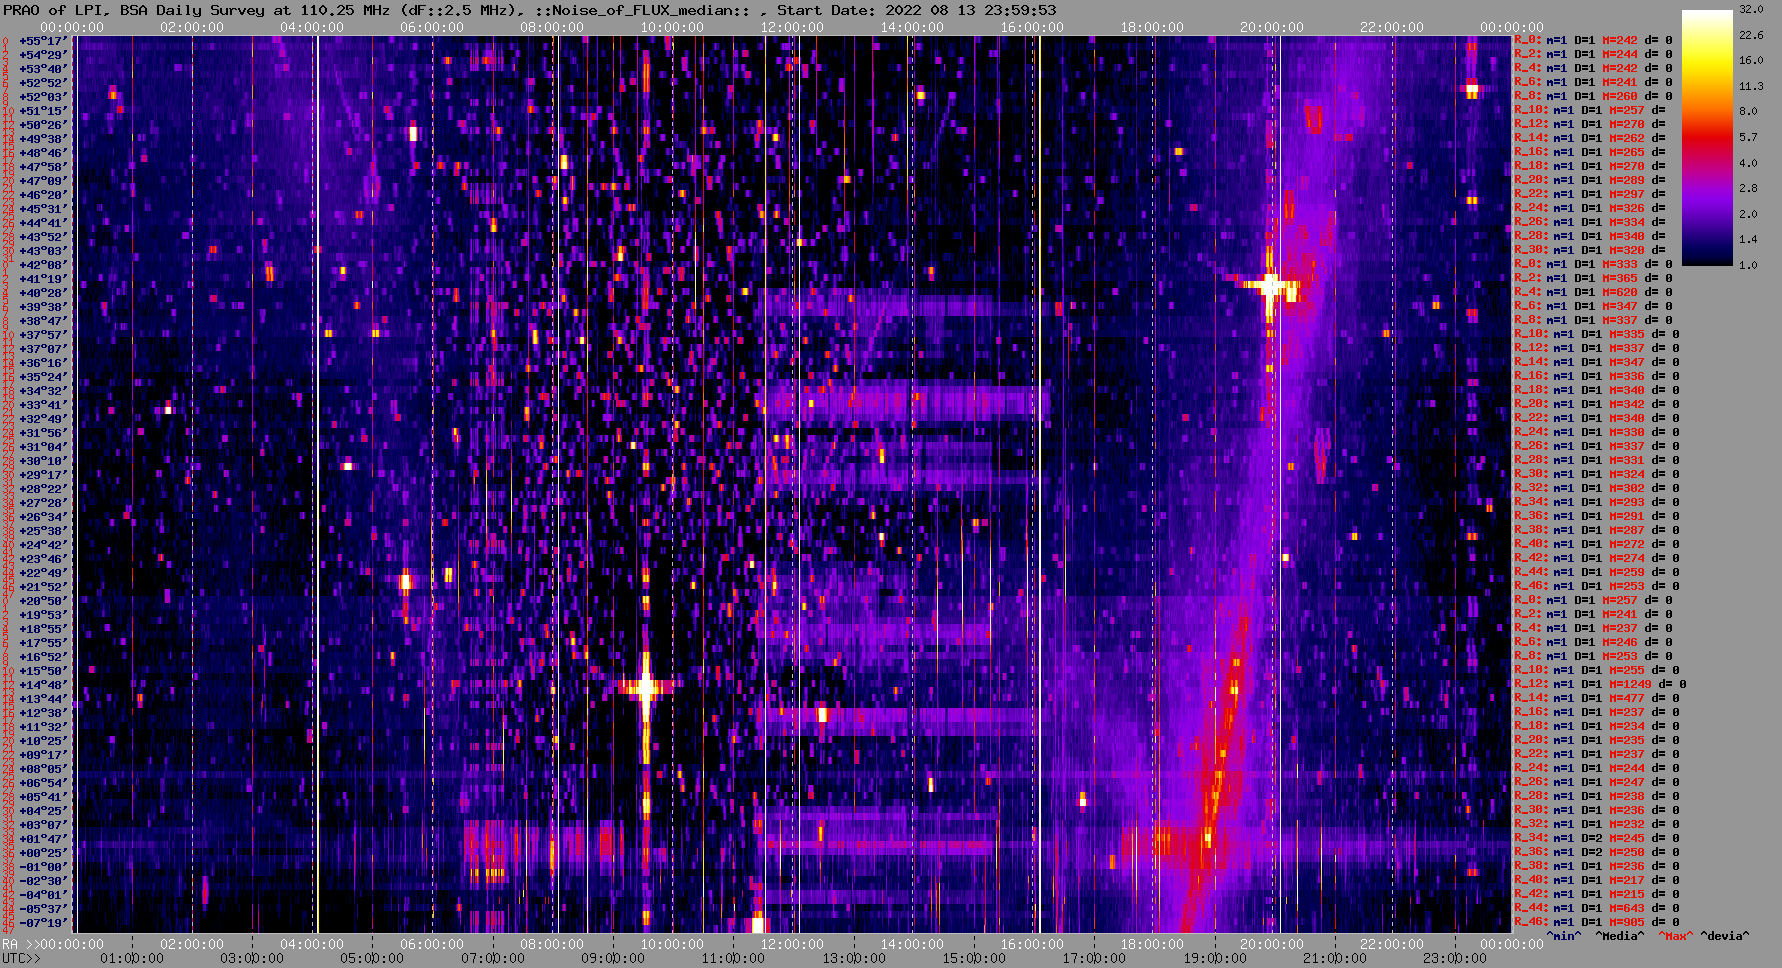Click the +40°28' declination label
The height and width of the screenshot is (968, 1782).
43,292
